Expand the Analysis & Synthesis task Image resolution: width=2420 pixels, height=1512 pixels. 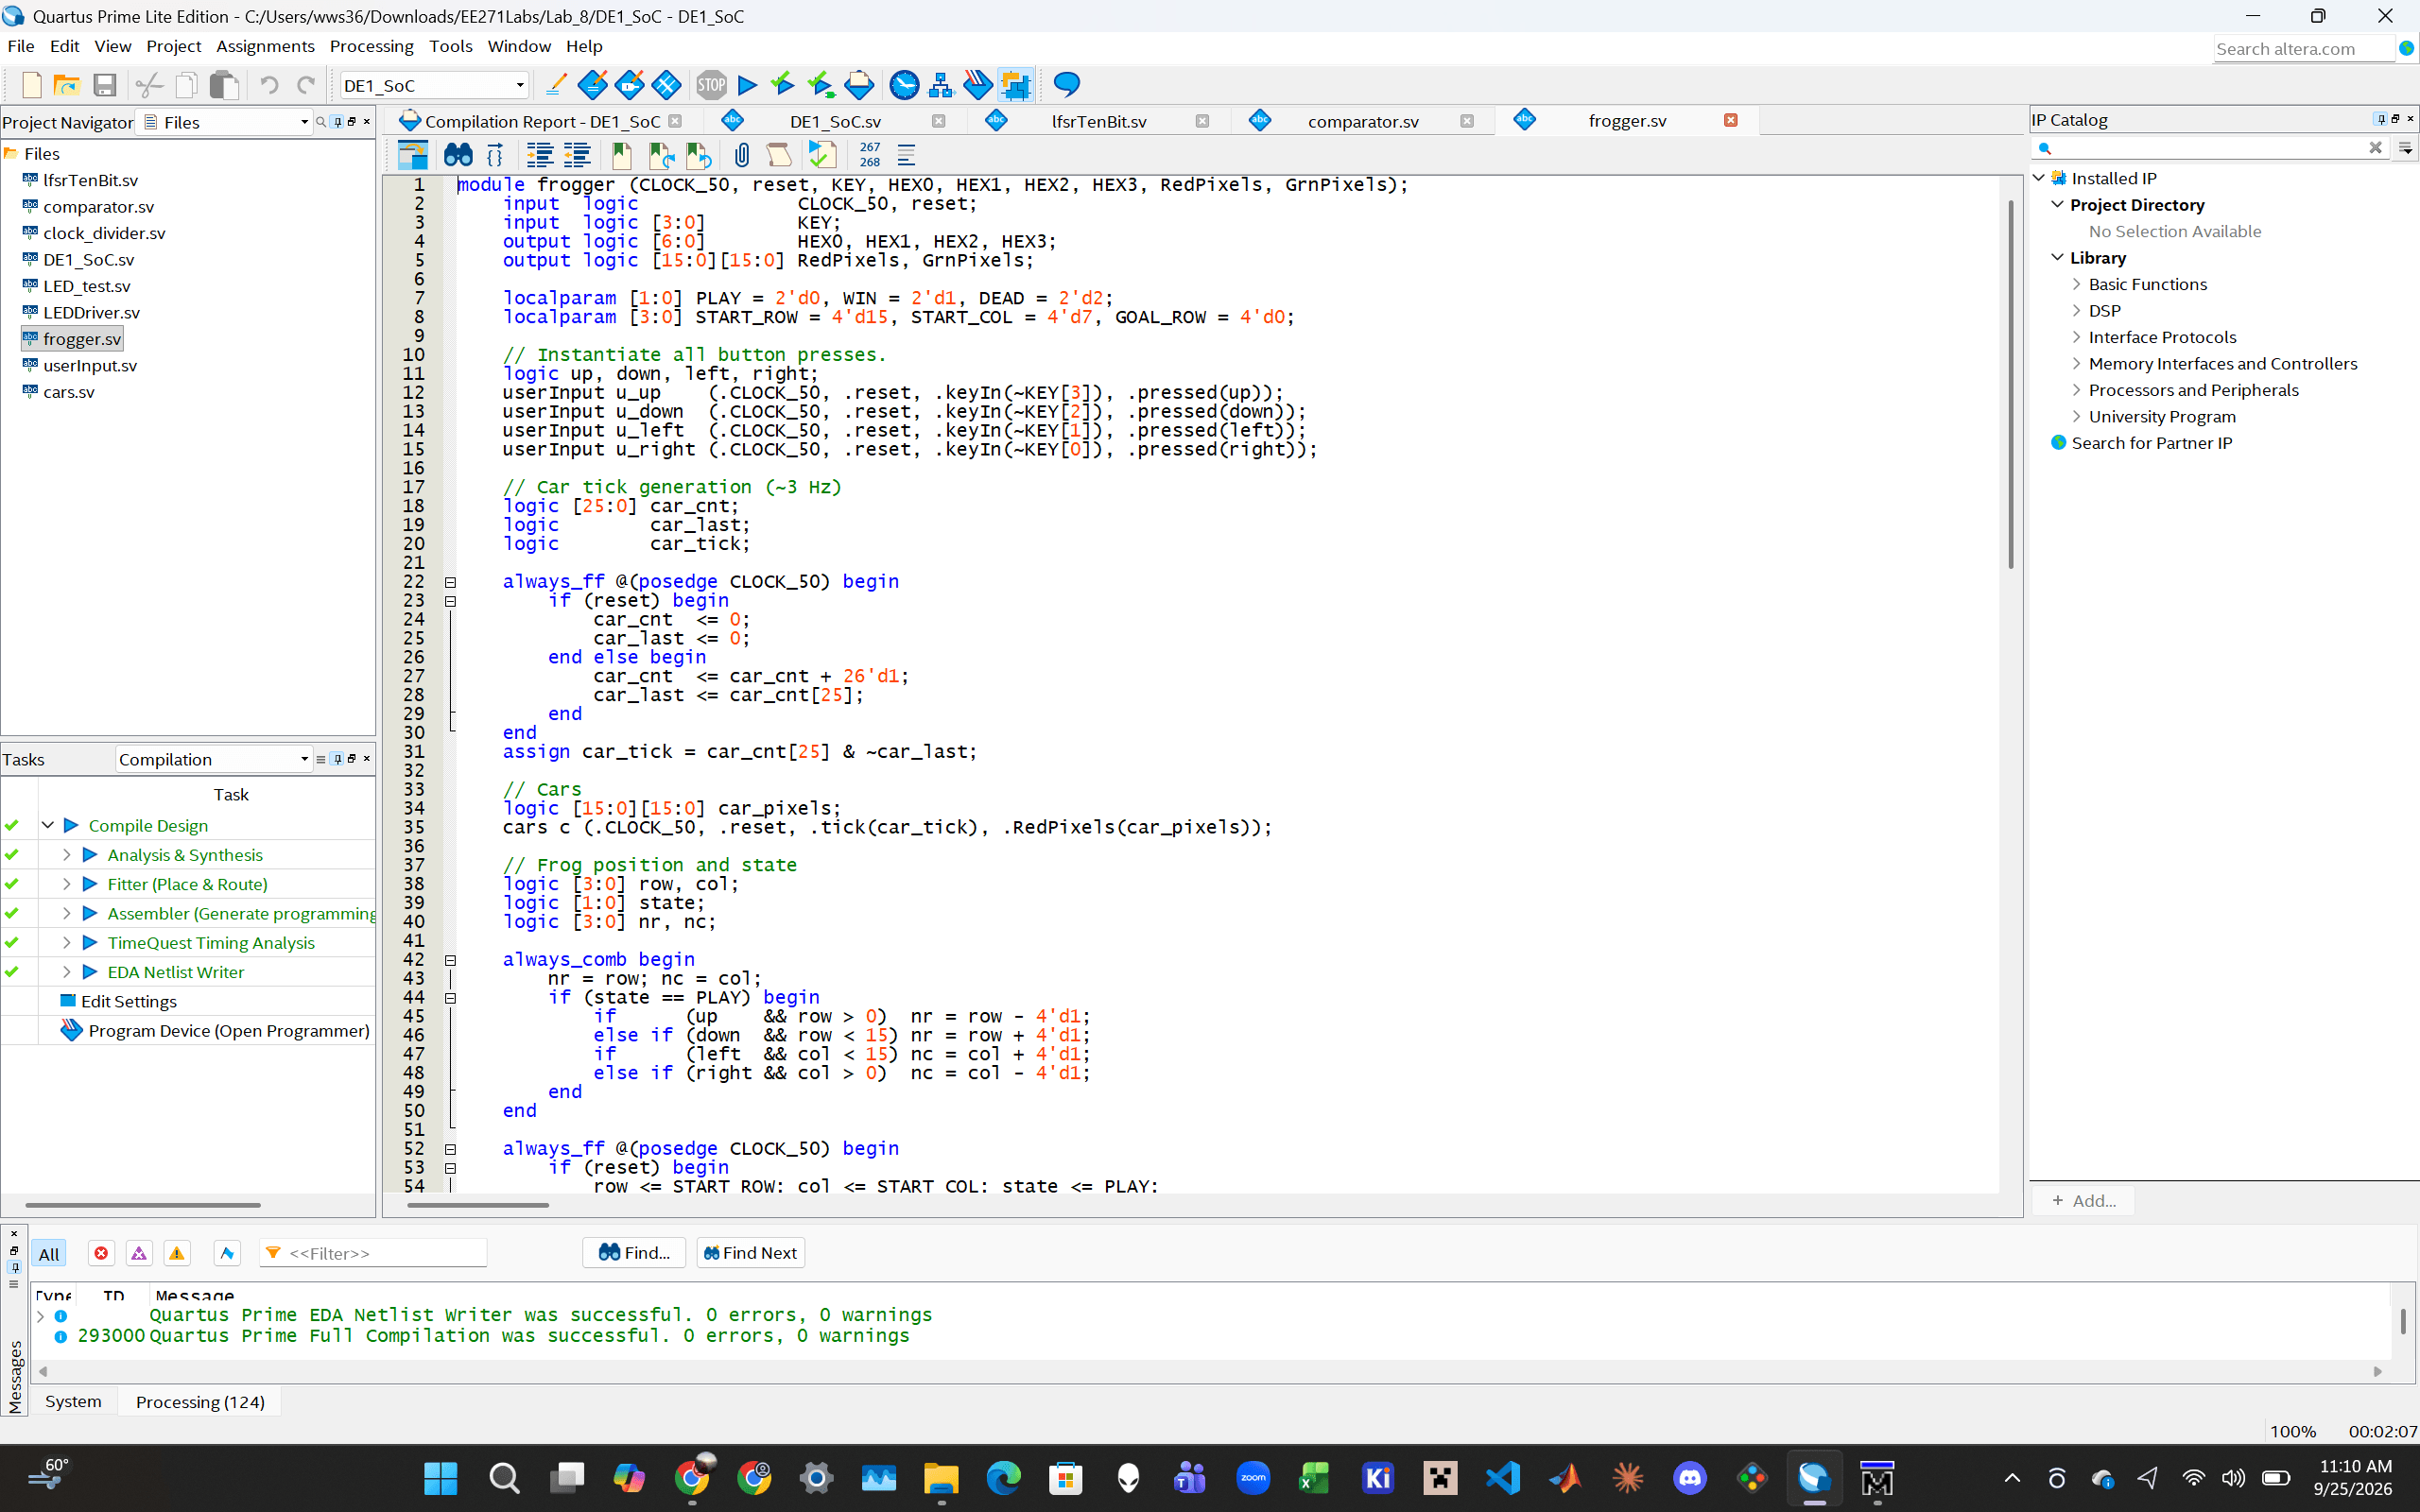click(x=66, y=854)
